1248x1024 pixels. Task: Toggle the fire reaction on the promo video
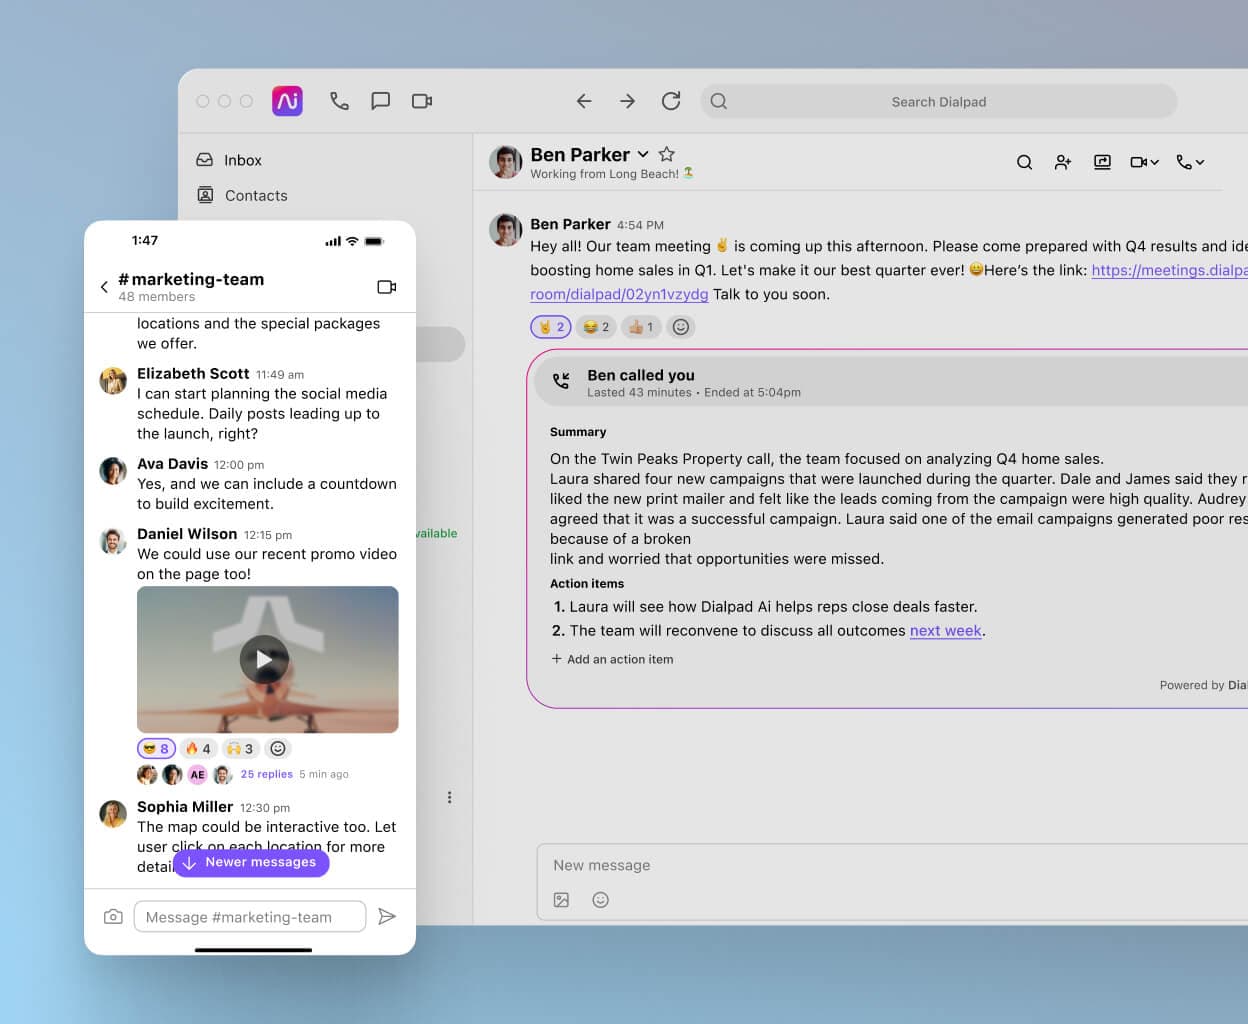(198, 748)
